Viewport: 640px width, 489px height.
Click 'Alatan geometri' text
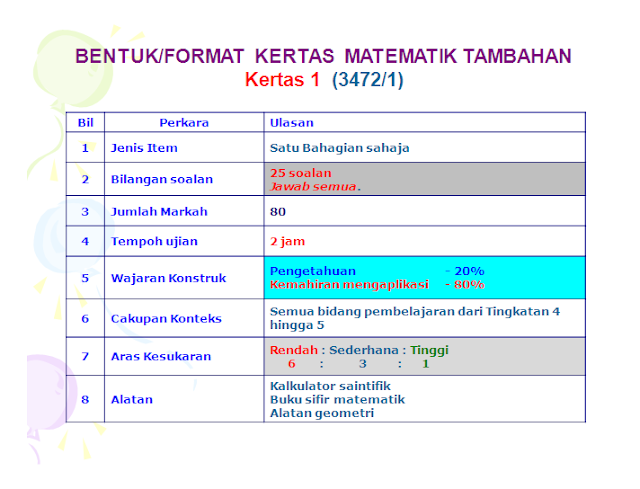322,413
